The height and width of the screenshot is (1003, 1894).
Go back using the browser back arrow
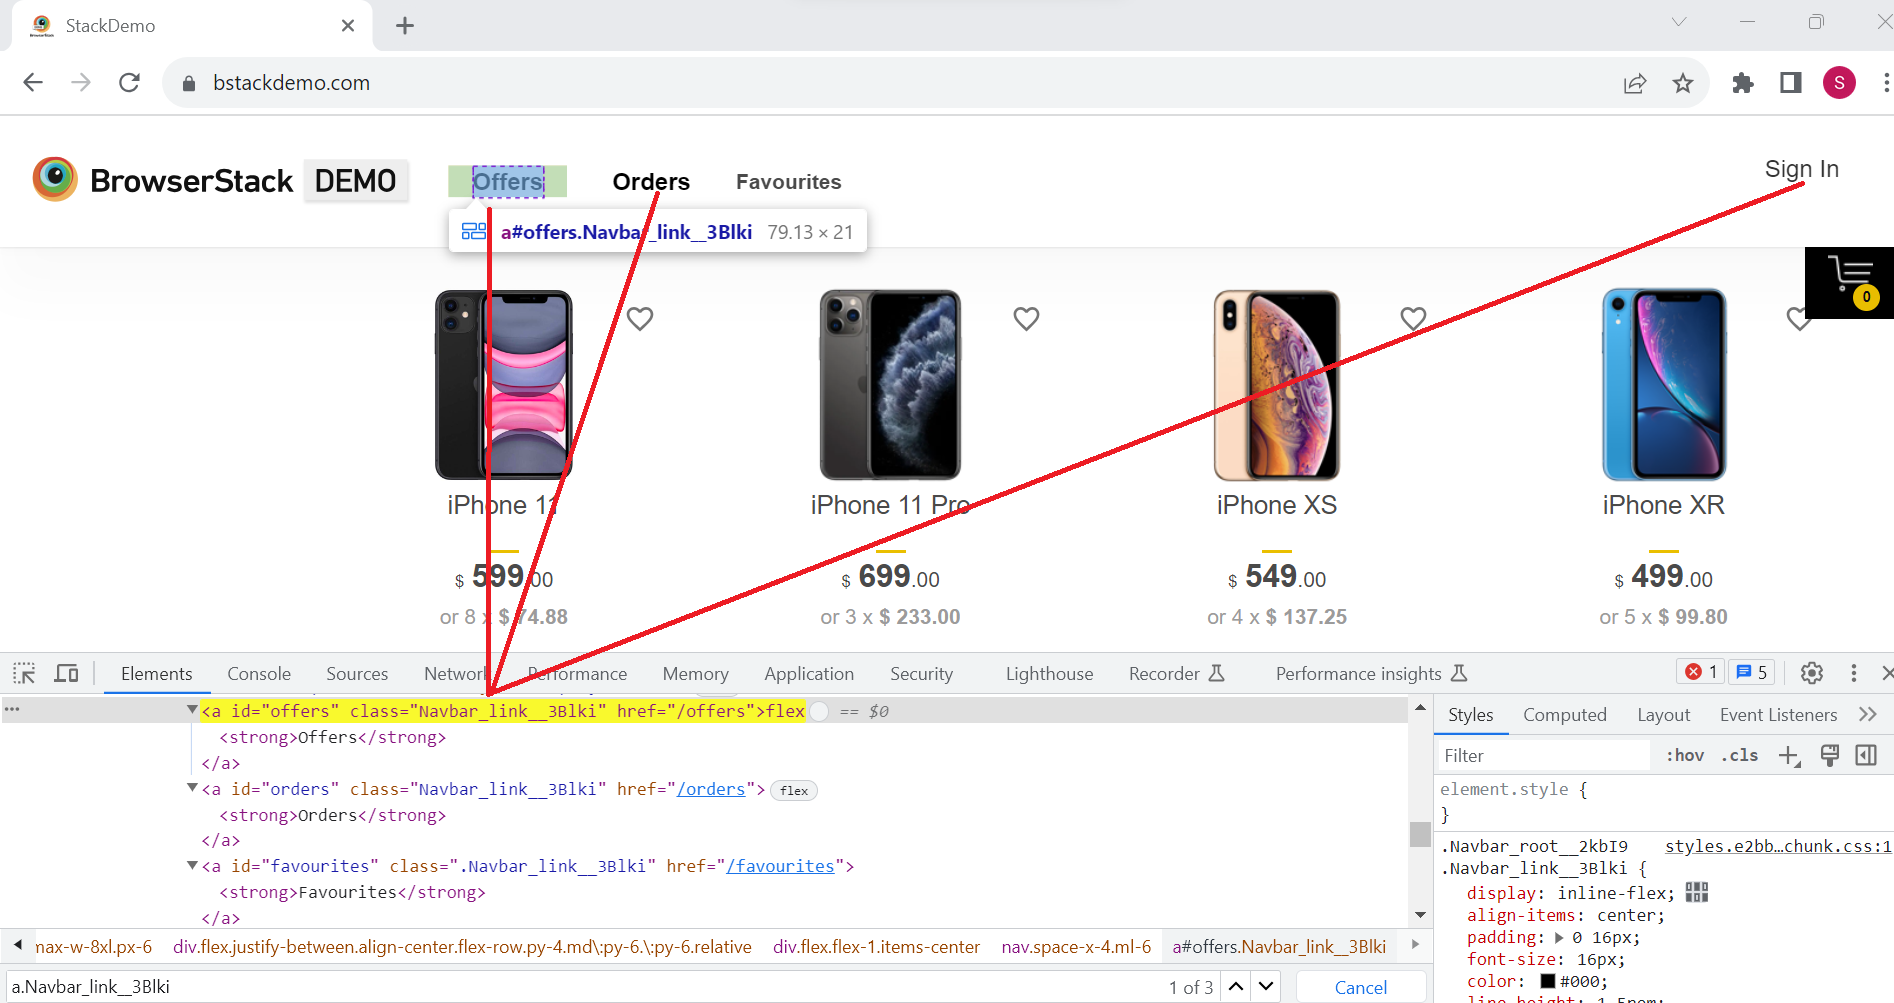[33, 82]
